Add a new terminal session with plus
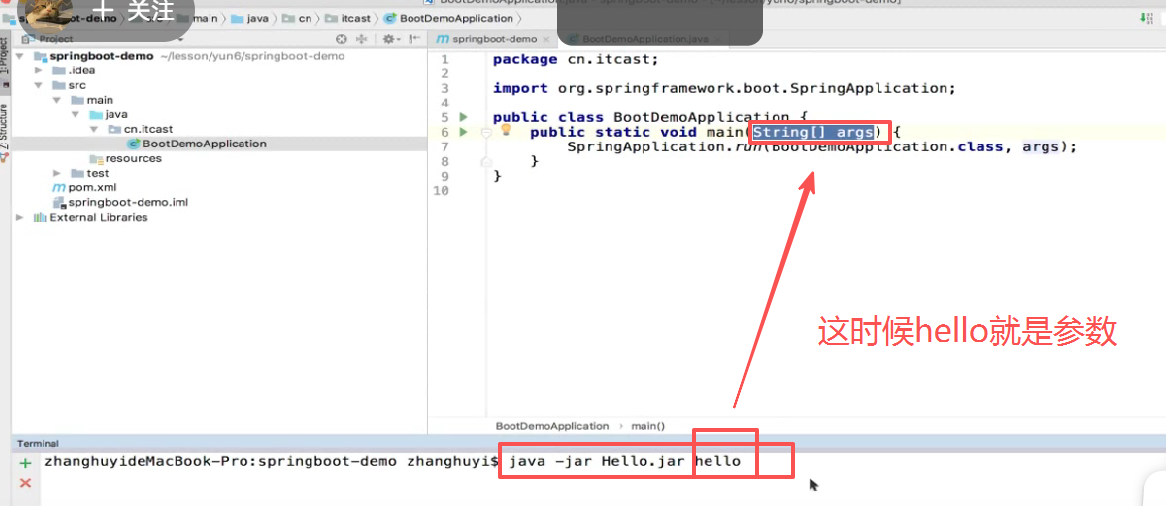Screen dimensions: 1166x506 pyautogui.click(x=25, y=463)
